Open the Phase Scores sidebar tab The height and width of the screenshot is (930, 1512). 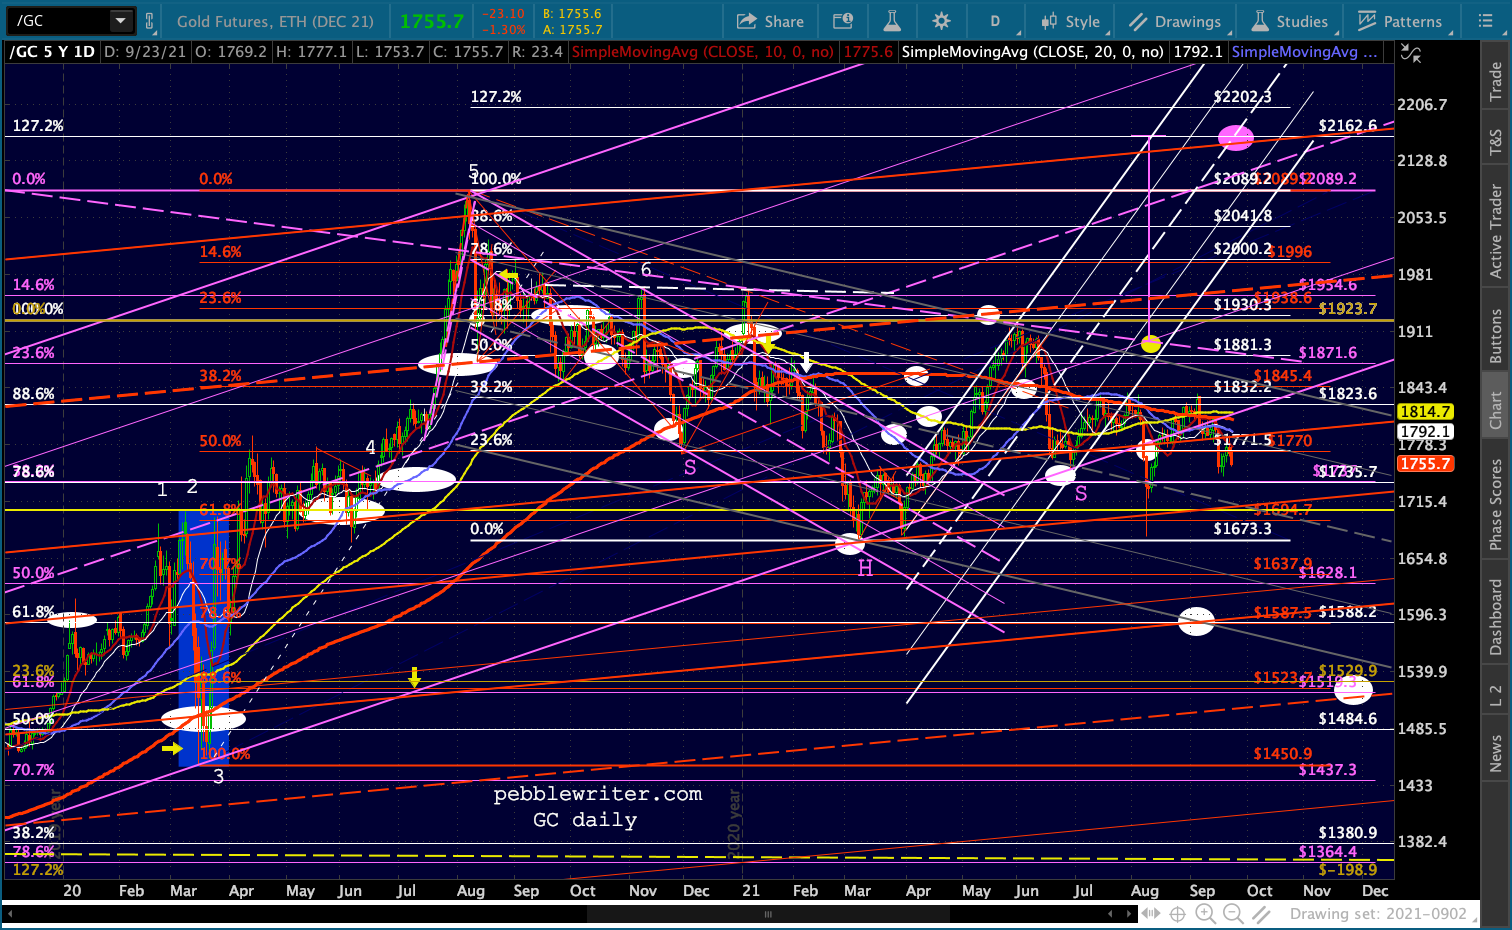point(1496,506)
